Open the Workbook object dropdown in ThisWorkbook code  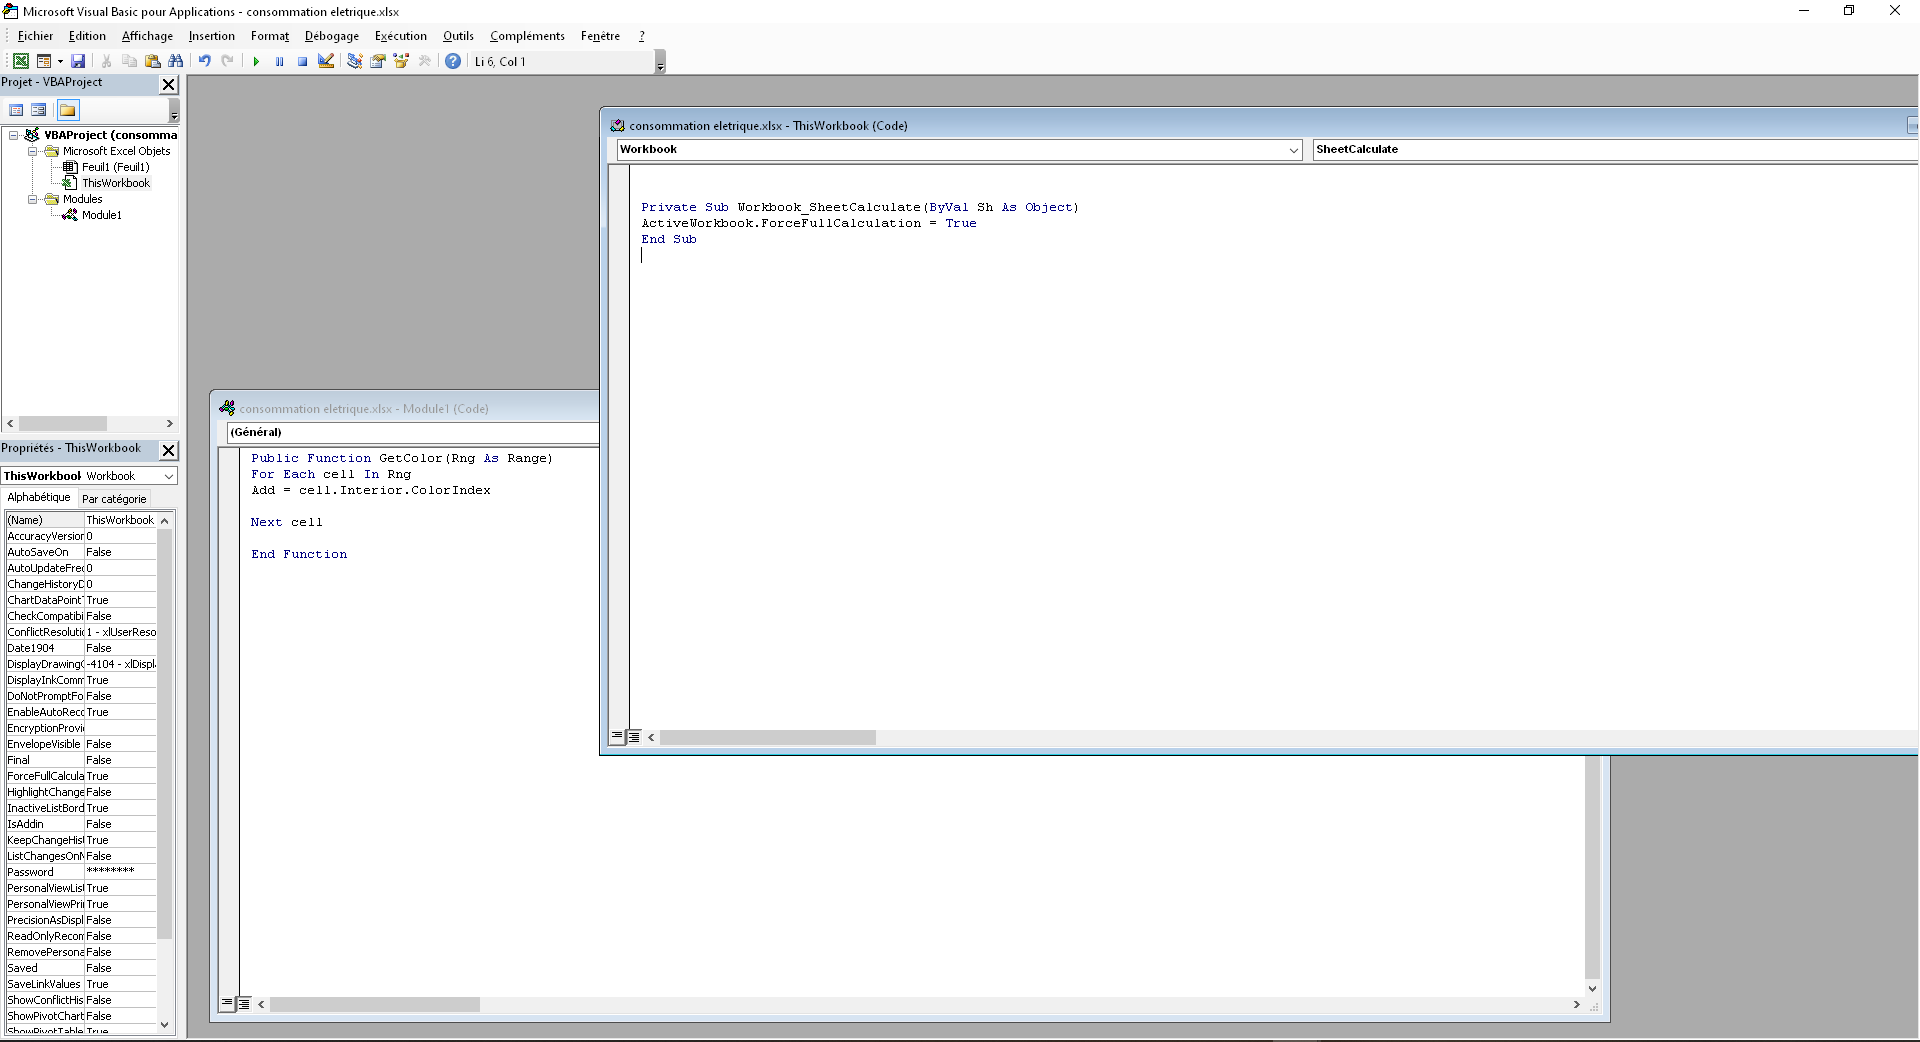pyautogui.click(x=1293, y=150)
